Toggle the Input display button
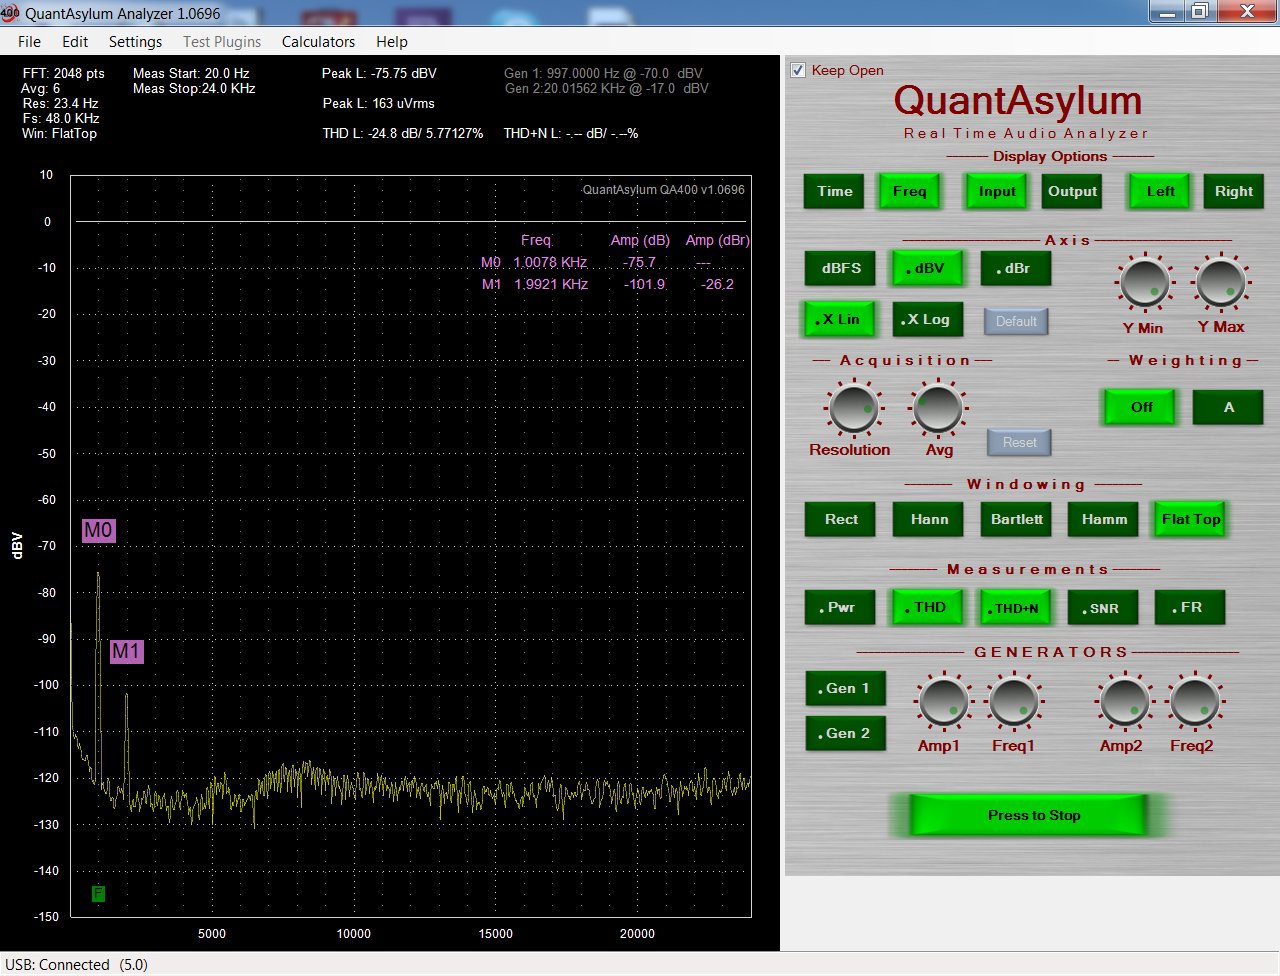 click(997, 192)
